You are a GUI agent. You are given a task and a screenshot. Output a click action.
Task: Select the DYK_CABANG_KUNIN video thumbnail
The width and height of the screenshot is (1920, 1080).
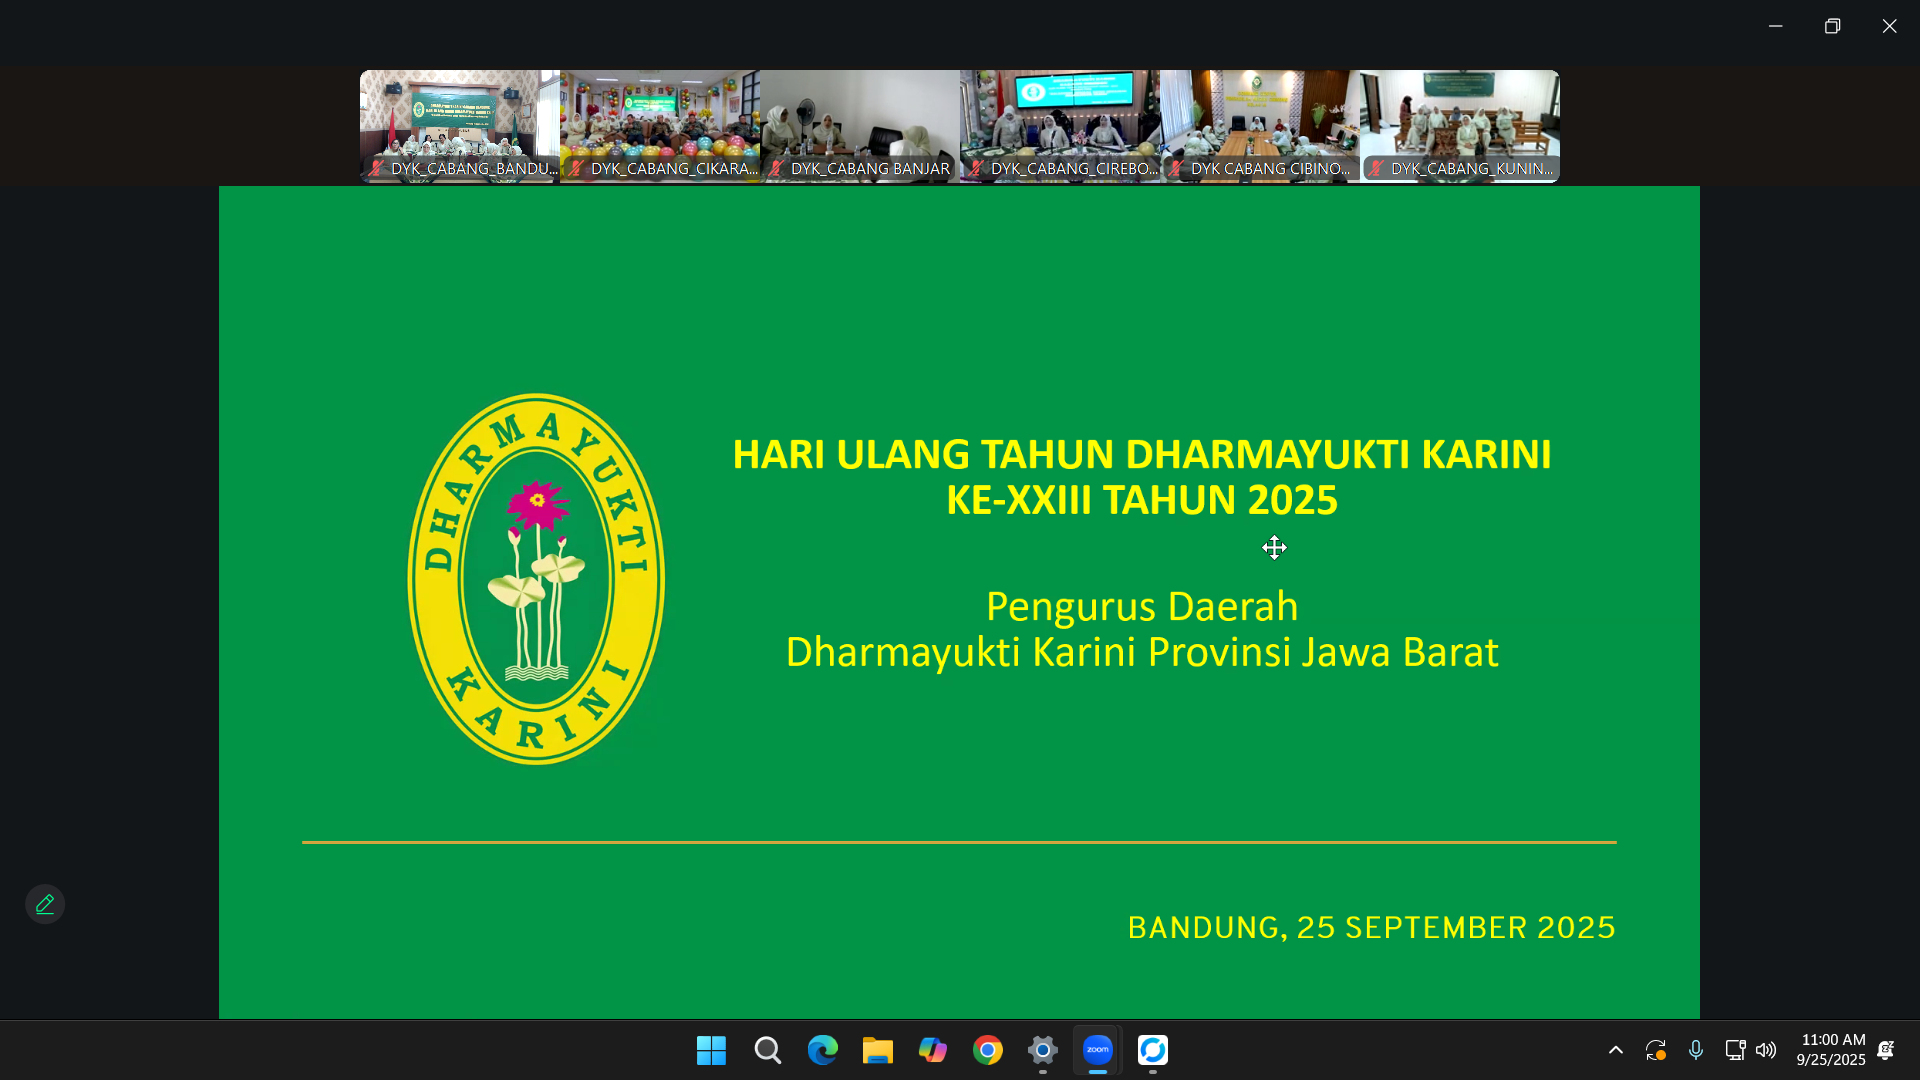click(x=1460, y=125)
